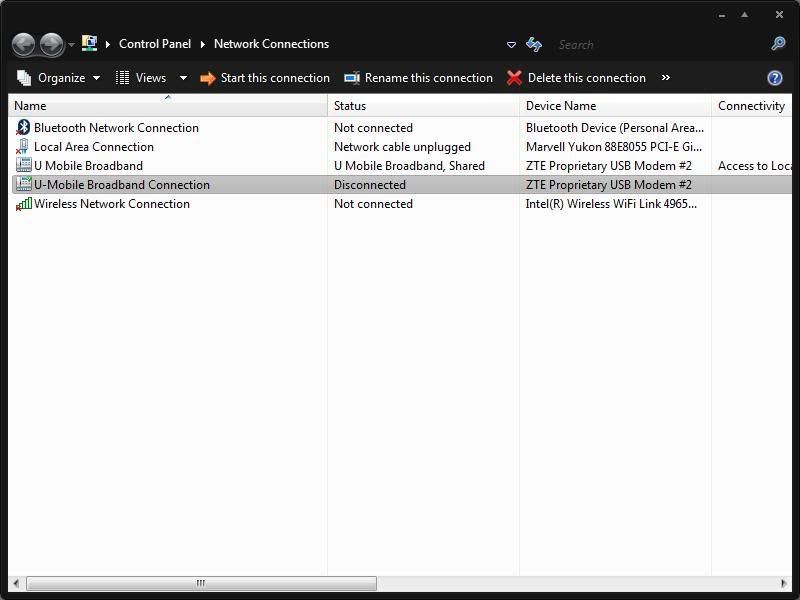
Task: Click the Forward navigation arrow
Action: pos(51,44)
